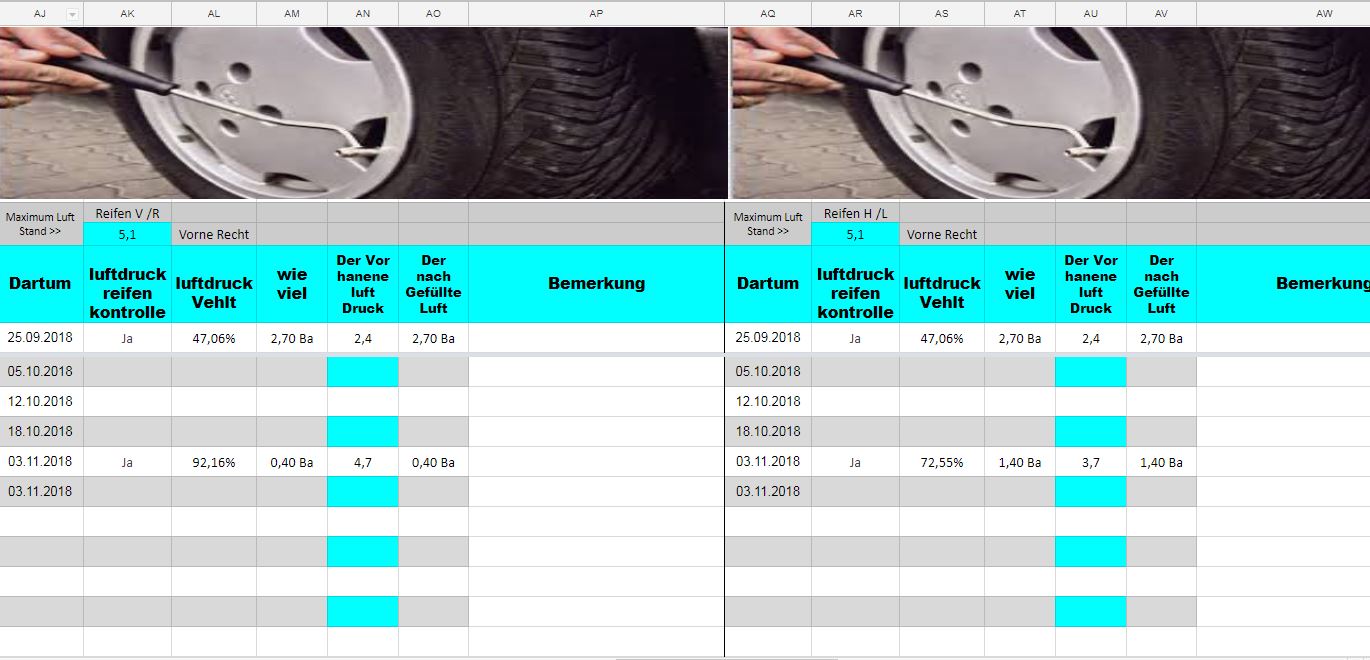
Task: Click the 0,40 Ba cell in column AM
Action: click(292, 462)
